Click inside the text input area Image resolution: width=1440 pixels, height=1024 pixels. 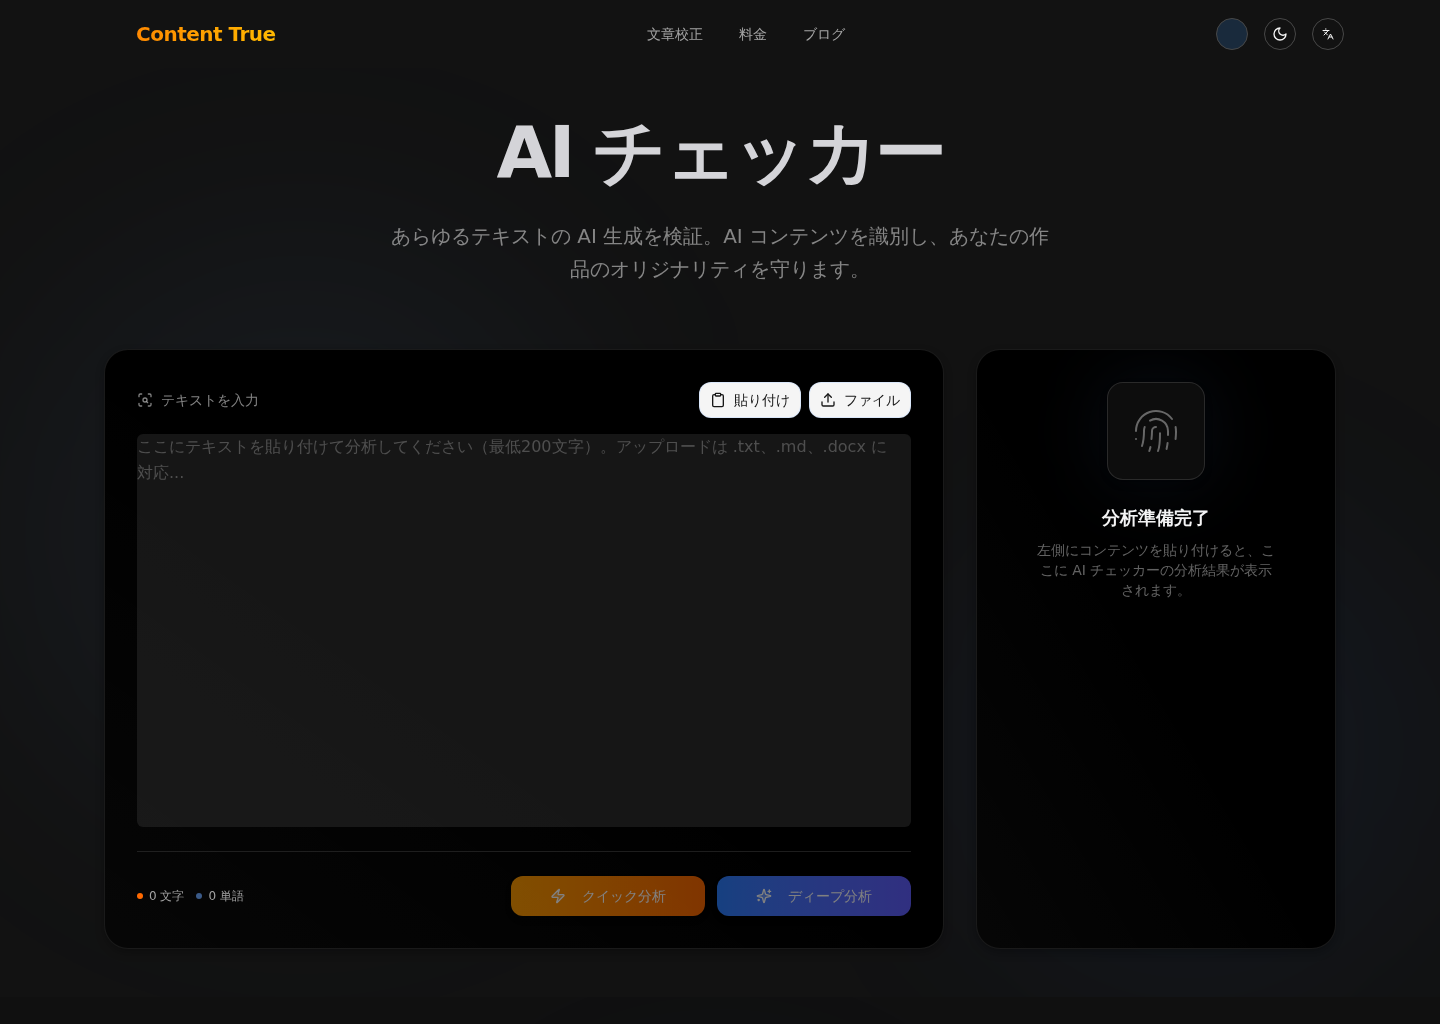(523, 630)
